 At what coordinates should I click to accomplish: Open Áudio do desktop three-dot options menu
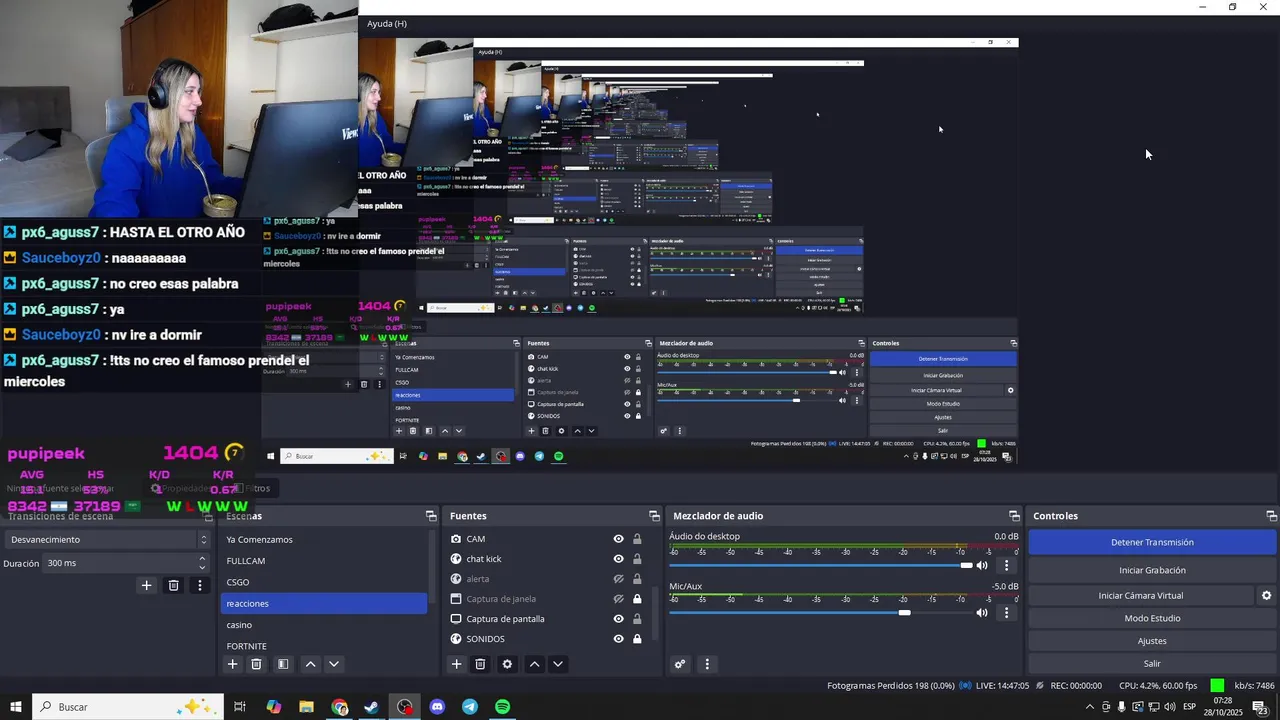[x=1006, y=565]
